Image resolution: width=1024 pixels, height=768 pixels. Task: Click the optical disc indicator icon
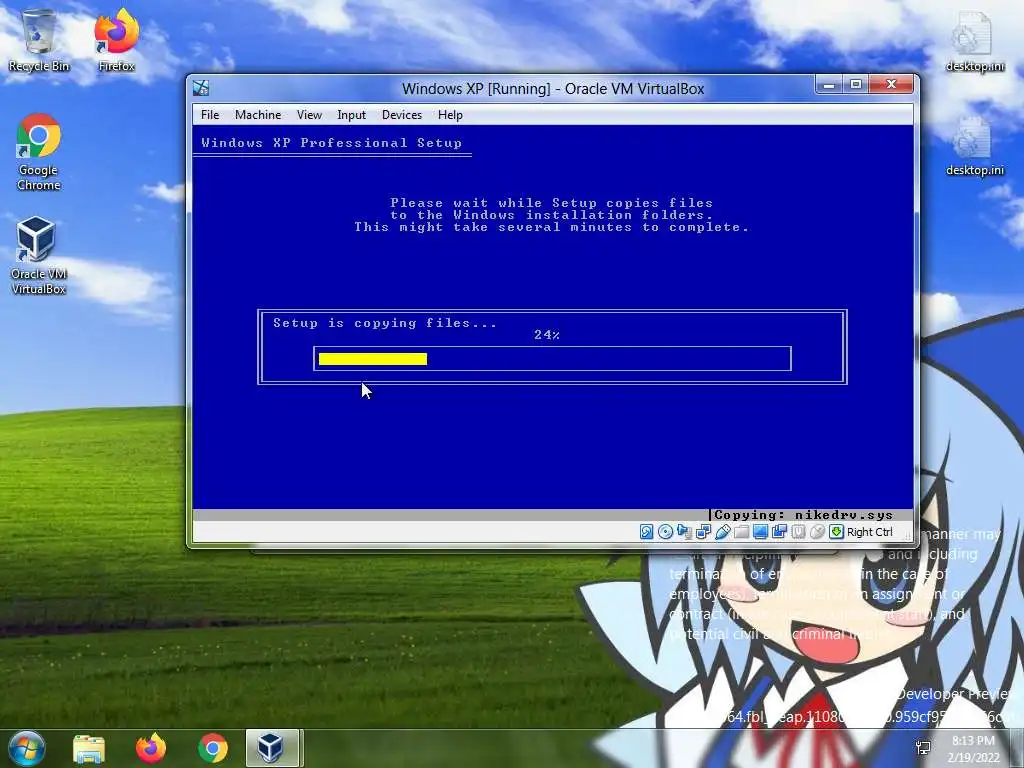[665, 532]
